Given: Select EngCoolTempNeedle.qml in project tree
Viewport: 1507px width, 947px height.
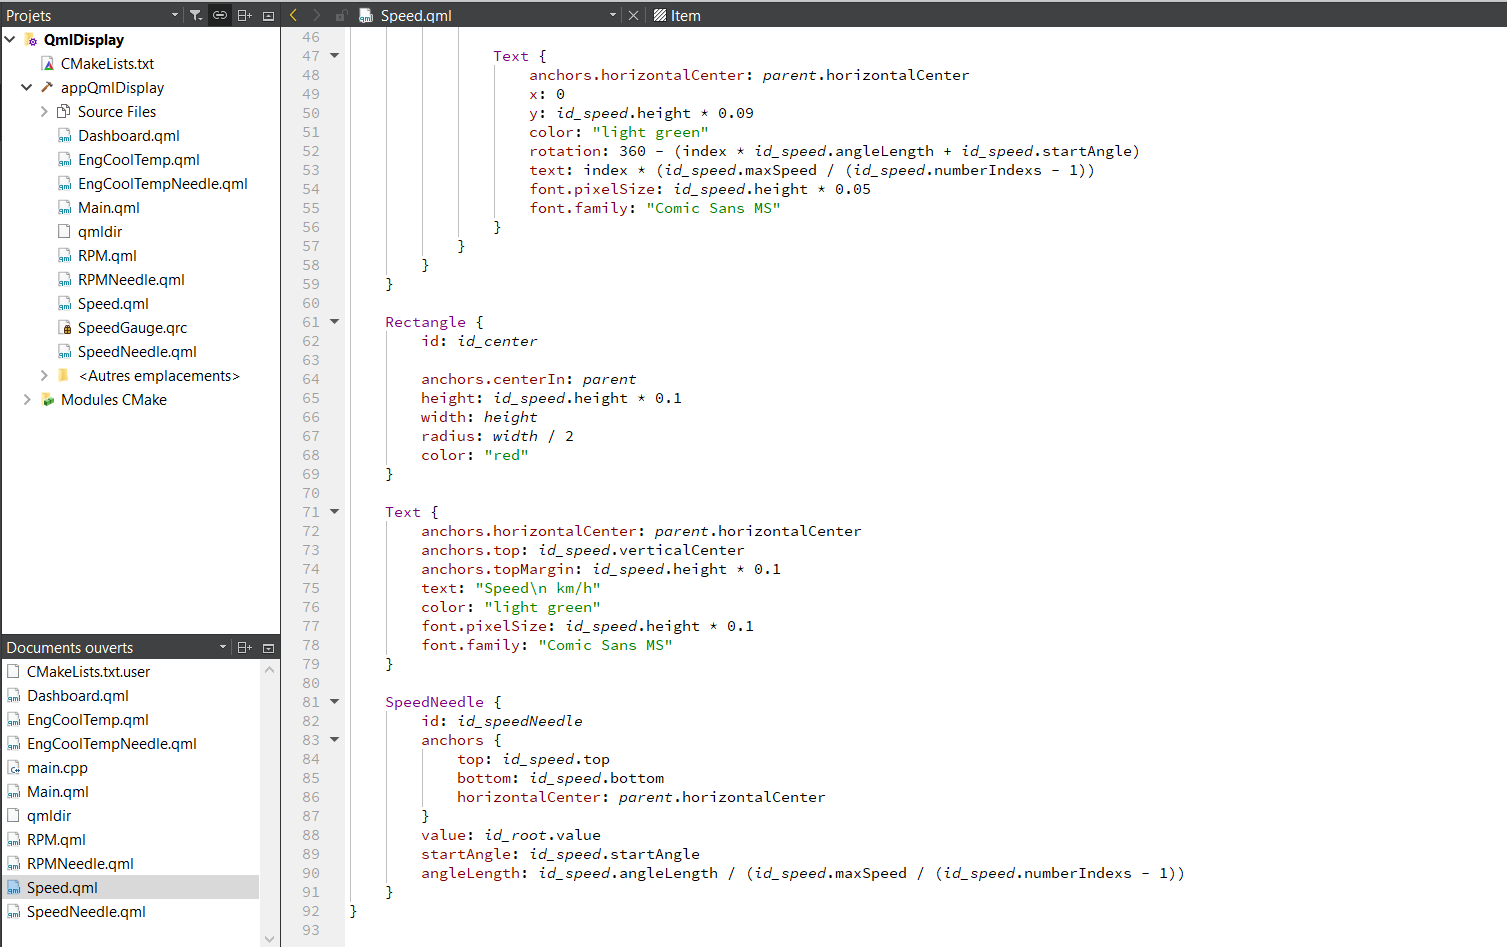Looking at the screenshot, I should tap(163, 183).
